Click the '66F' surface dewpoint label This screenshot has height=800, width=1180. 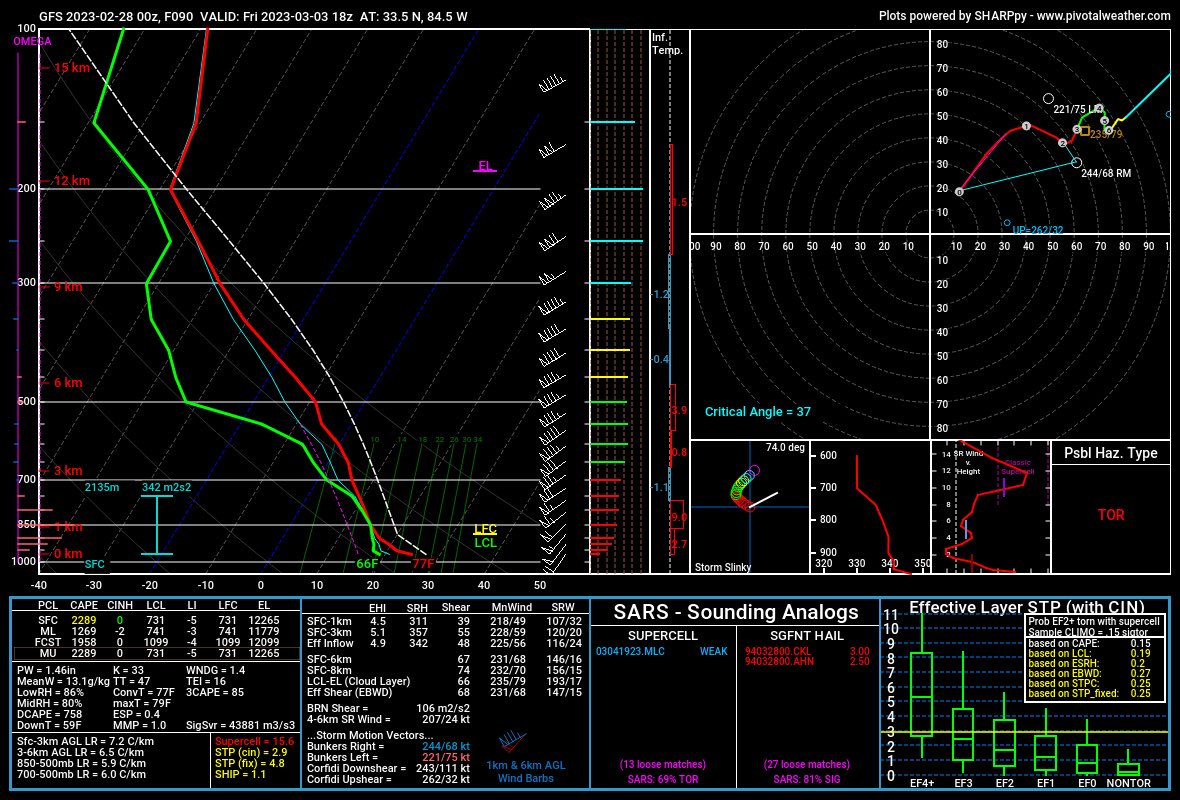367,563
